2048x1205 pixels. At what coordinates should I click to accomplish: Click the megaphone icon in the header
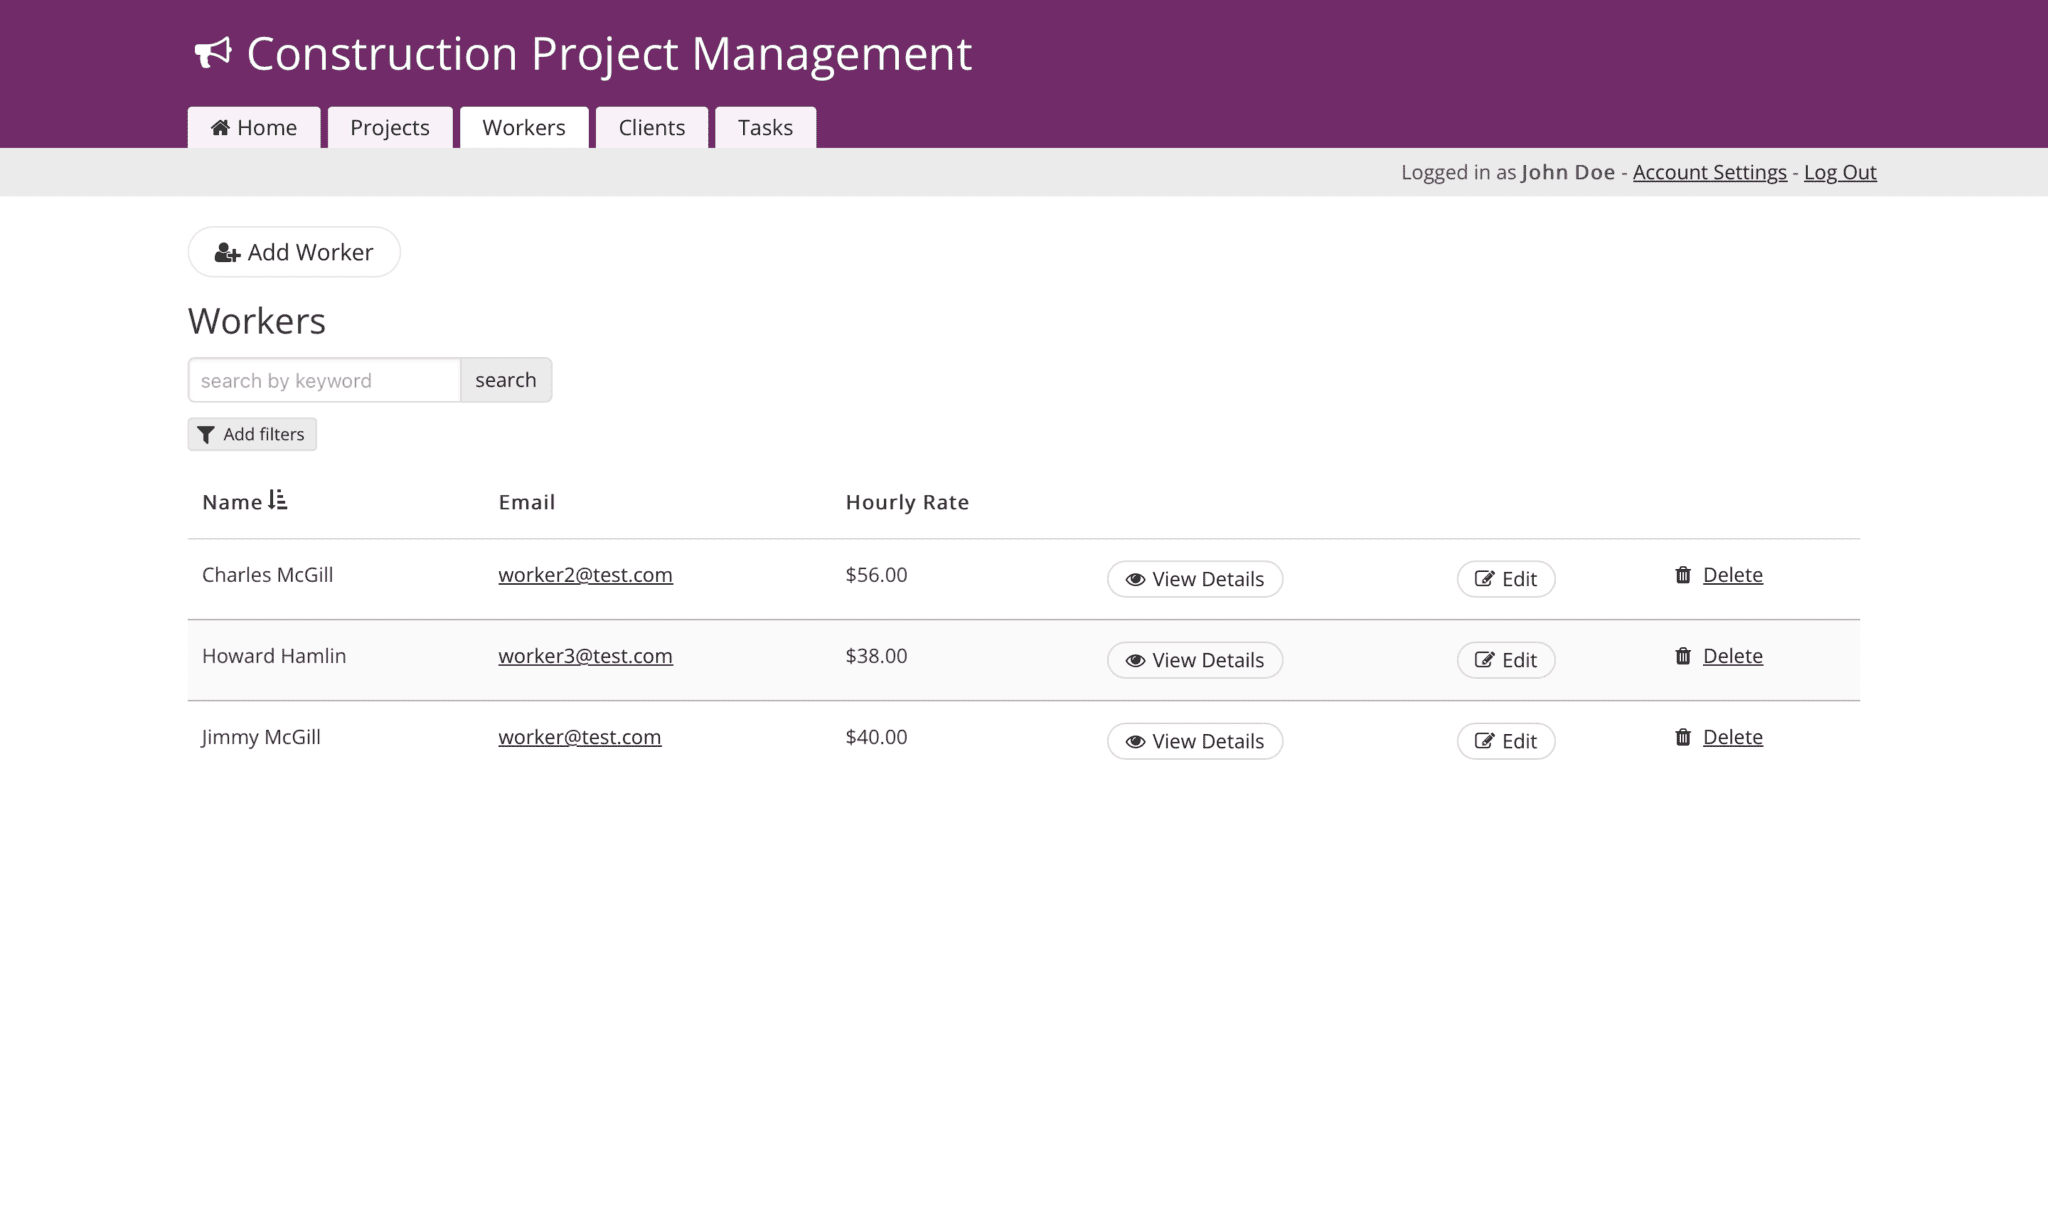tap(213, 52)
